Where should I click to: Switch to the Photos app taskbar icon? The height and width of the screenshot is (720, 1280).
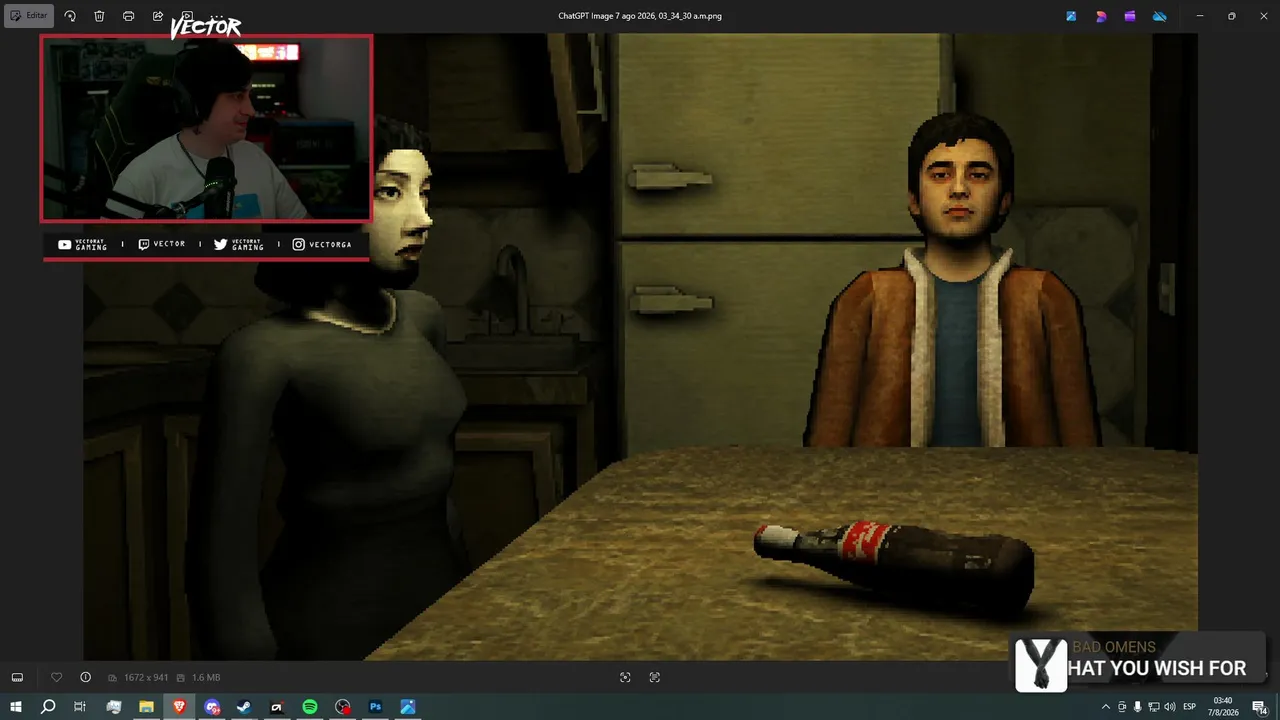coord(408,707)
